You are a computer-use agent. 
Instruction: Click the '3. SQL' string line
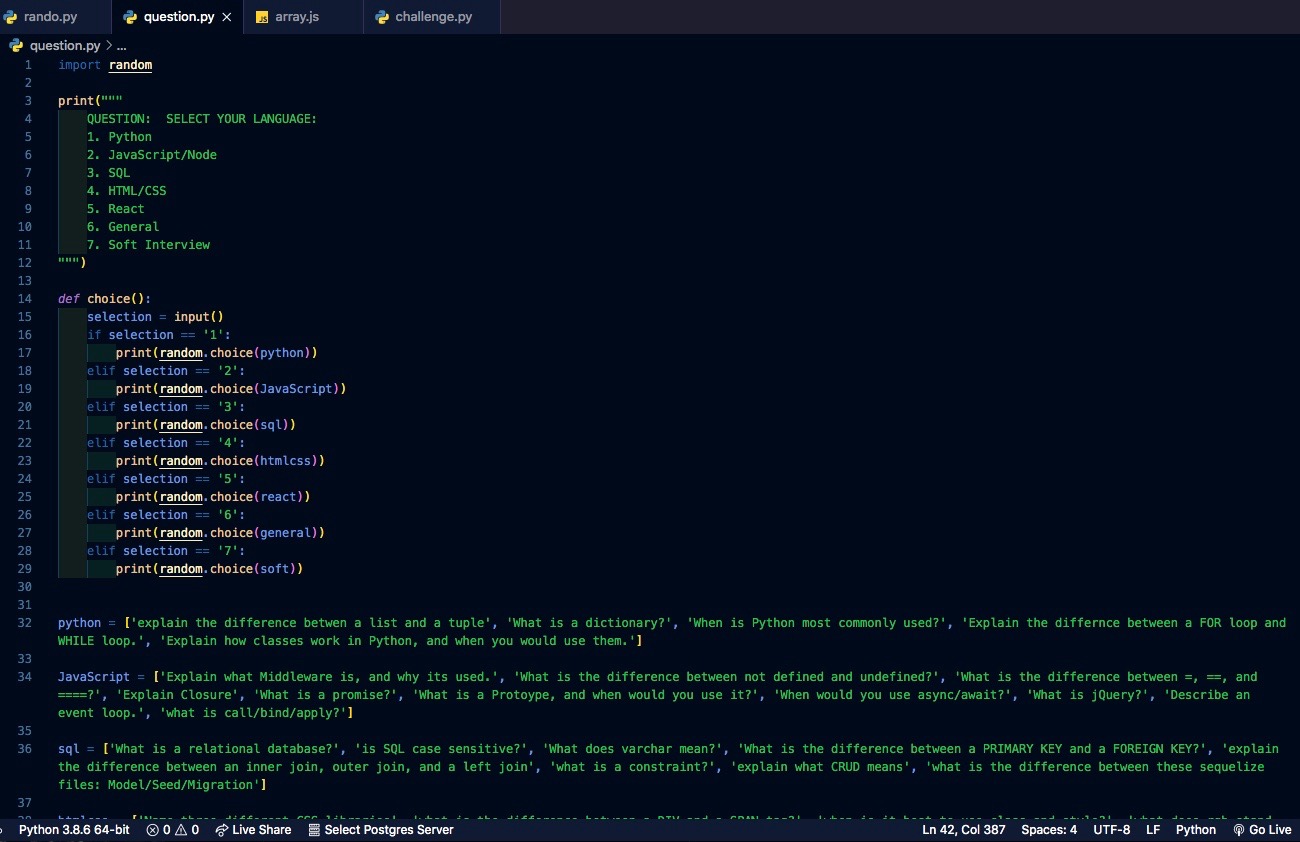pos(108,173)
